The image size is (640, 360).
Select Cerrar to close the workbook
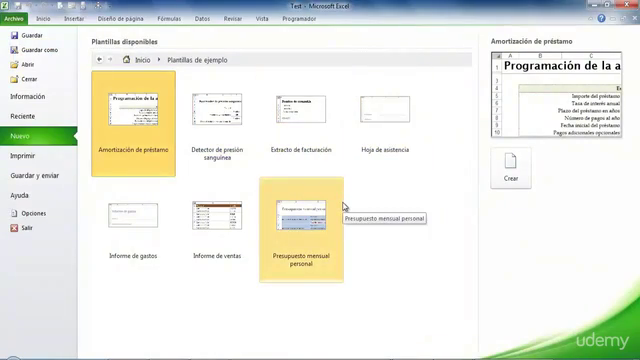(24, 79)
